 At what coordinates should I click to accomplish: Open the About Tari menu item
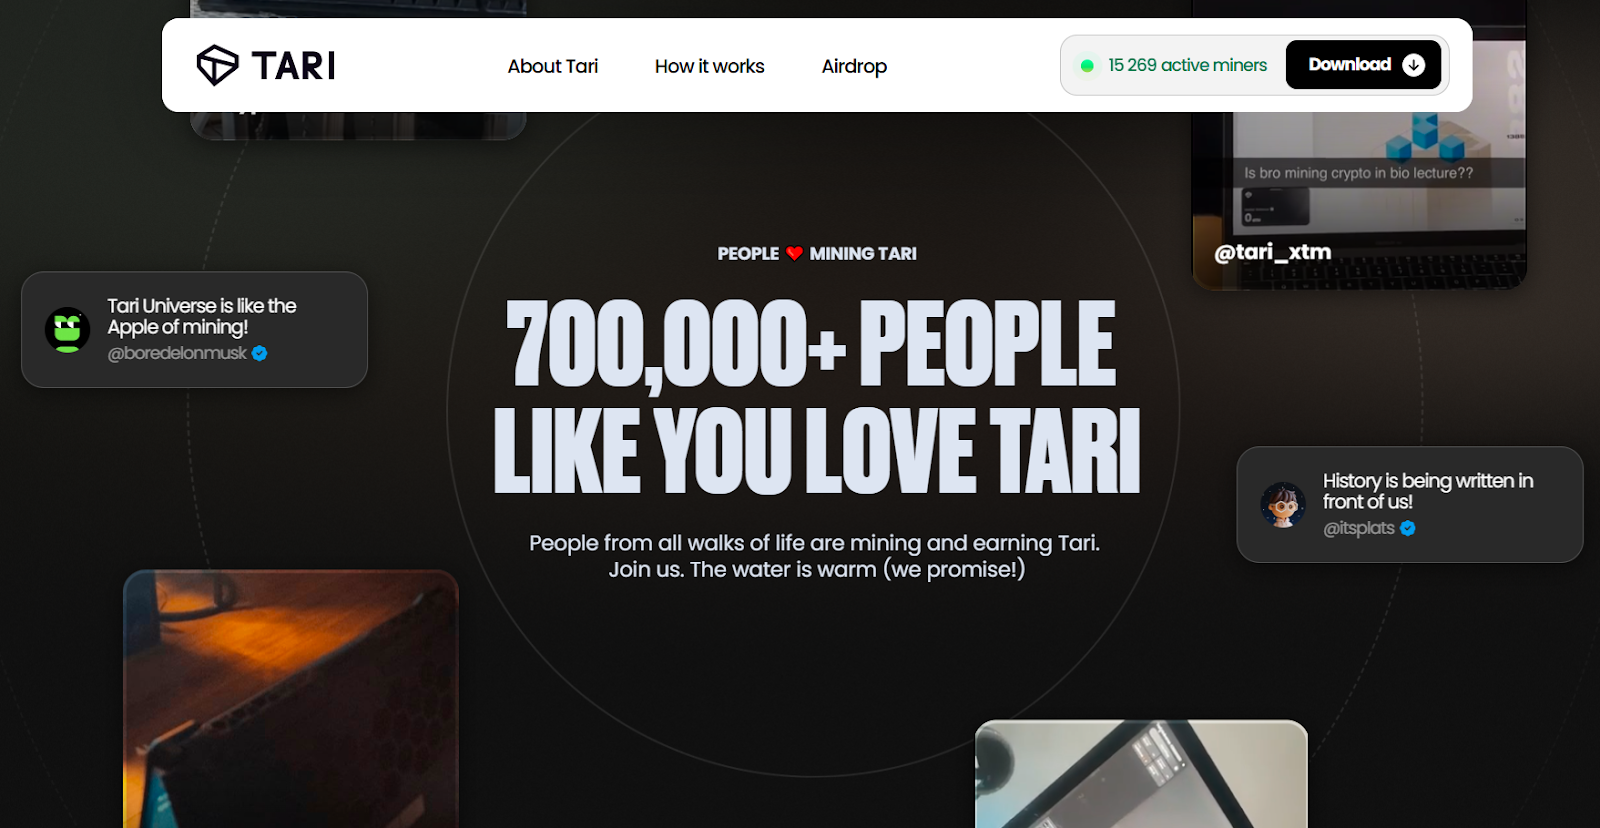[x=553, y=66]
